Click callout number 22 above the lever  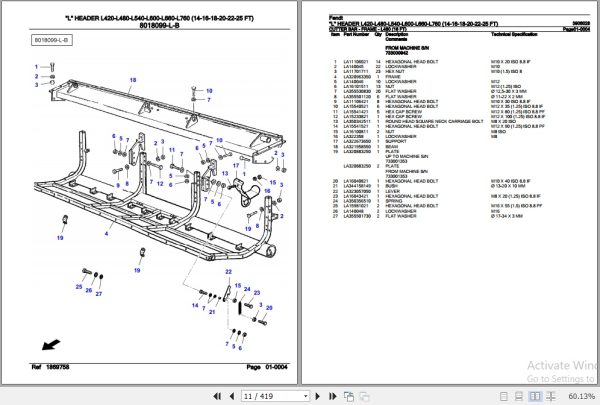(228, 272)
